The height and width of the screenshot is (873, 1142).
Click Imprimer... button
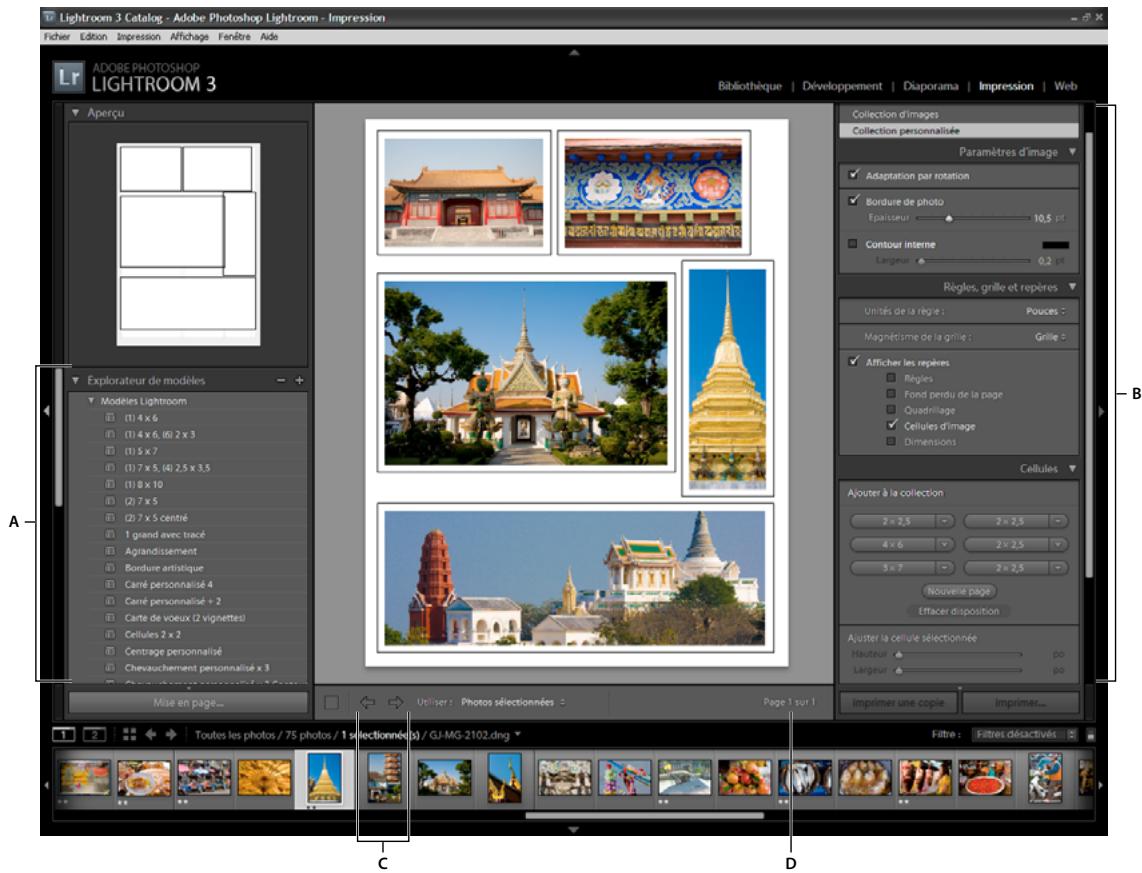[1020, 703]
